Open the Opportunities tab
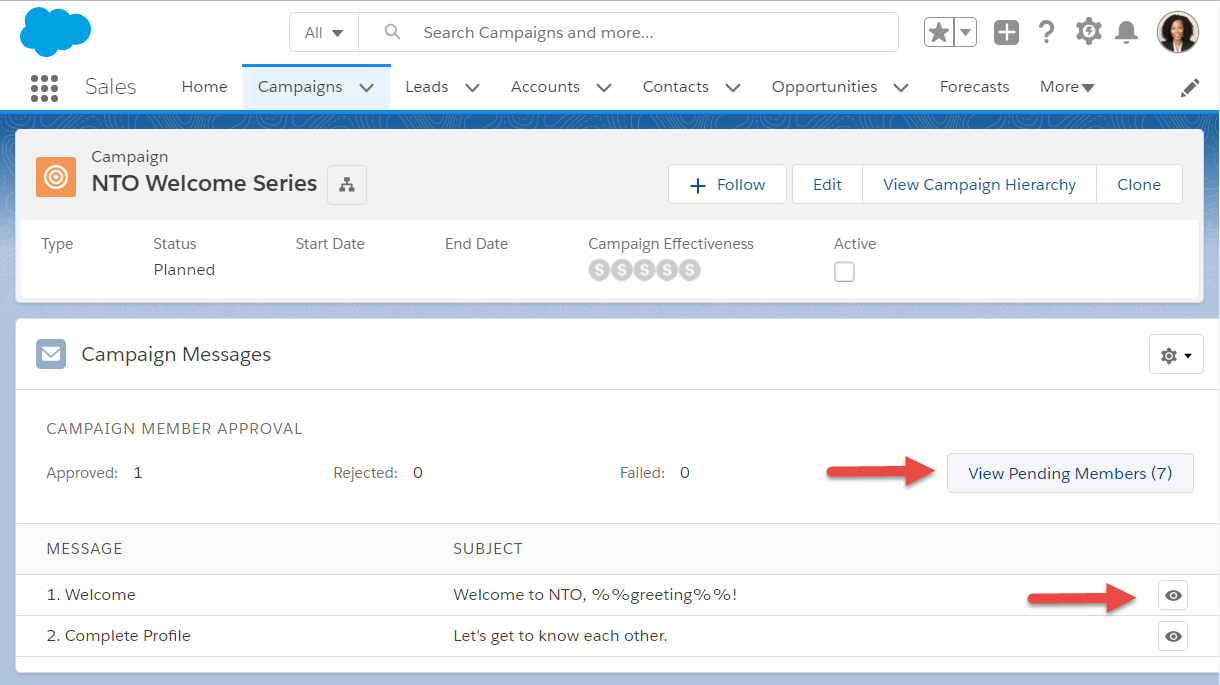Viewport: 1220px width, 685px height. coord(825,87)
